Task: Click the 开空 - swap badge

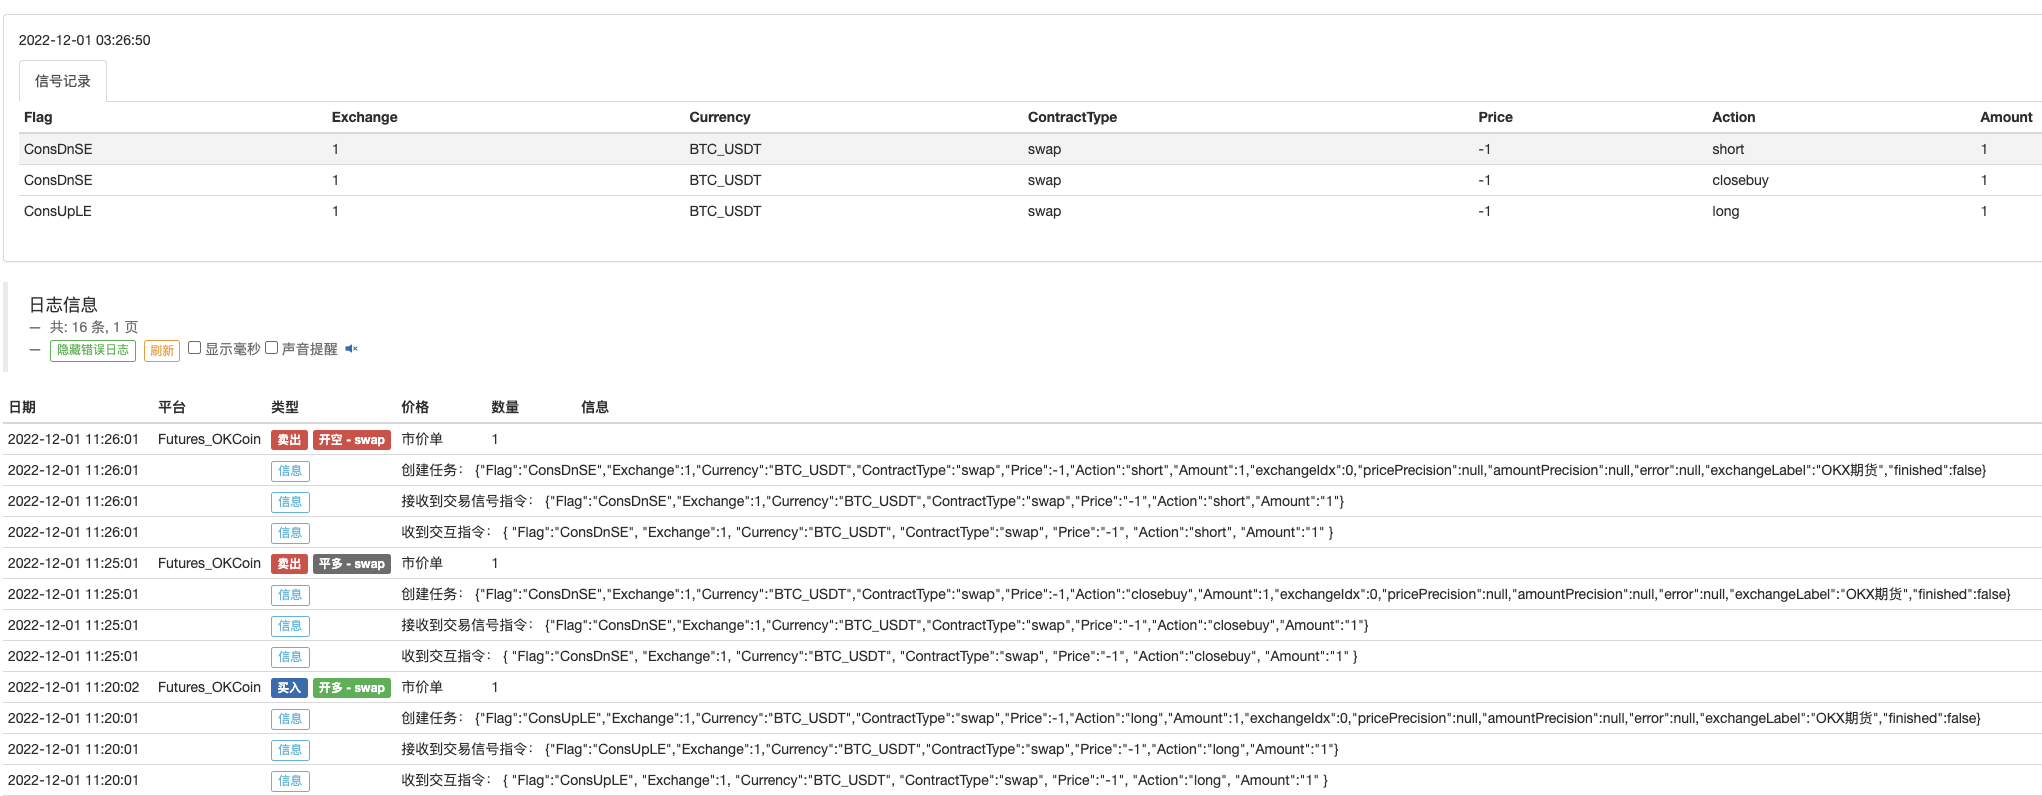Action: 352,440
